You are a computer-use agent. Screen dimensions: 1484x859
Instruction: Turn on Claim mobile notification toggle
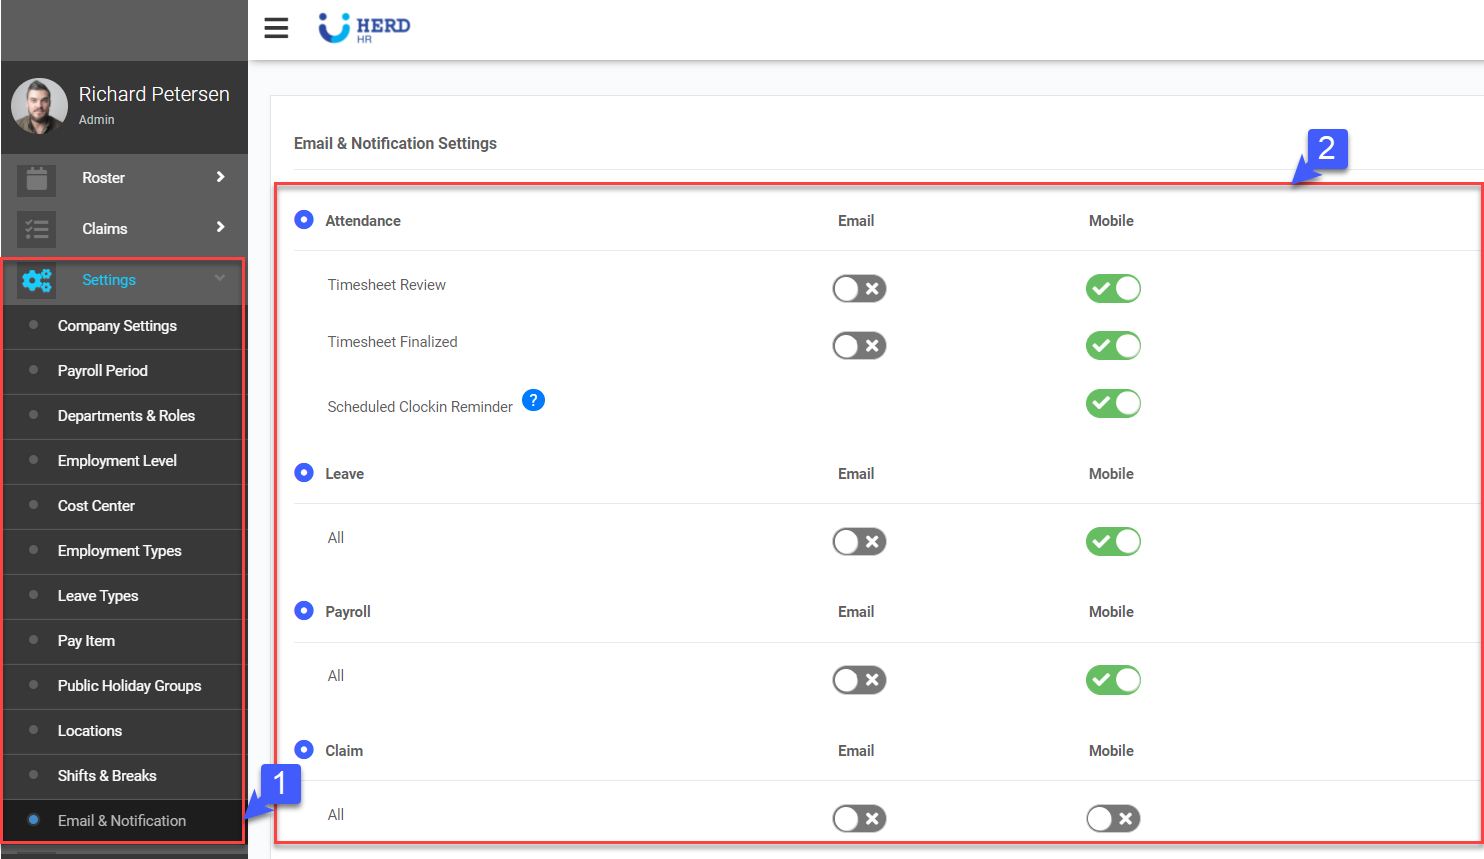tap(1113, 818)
